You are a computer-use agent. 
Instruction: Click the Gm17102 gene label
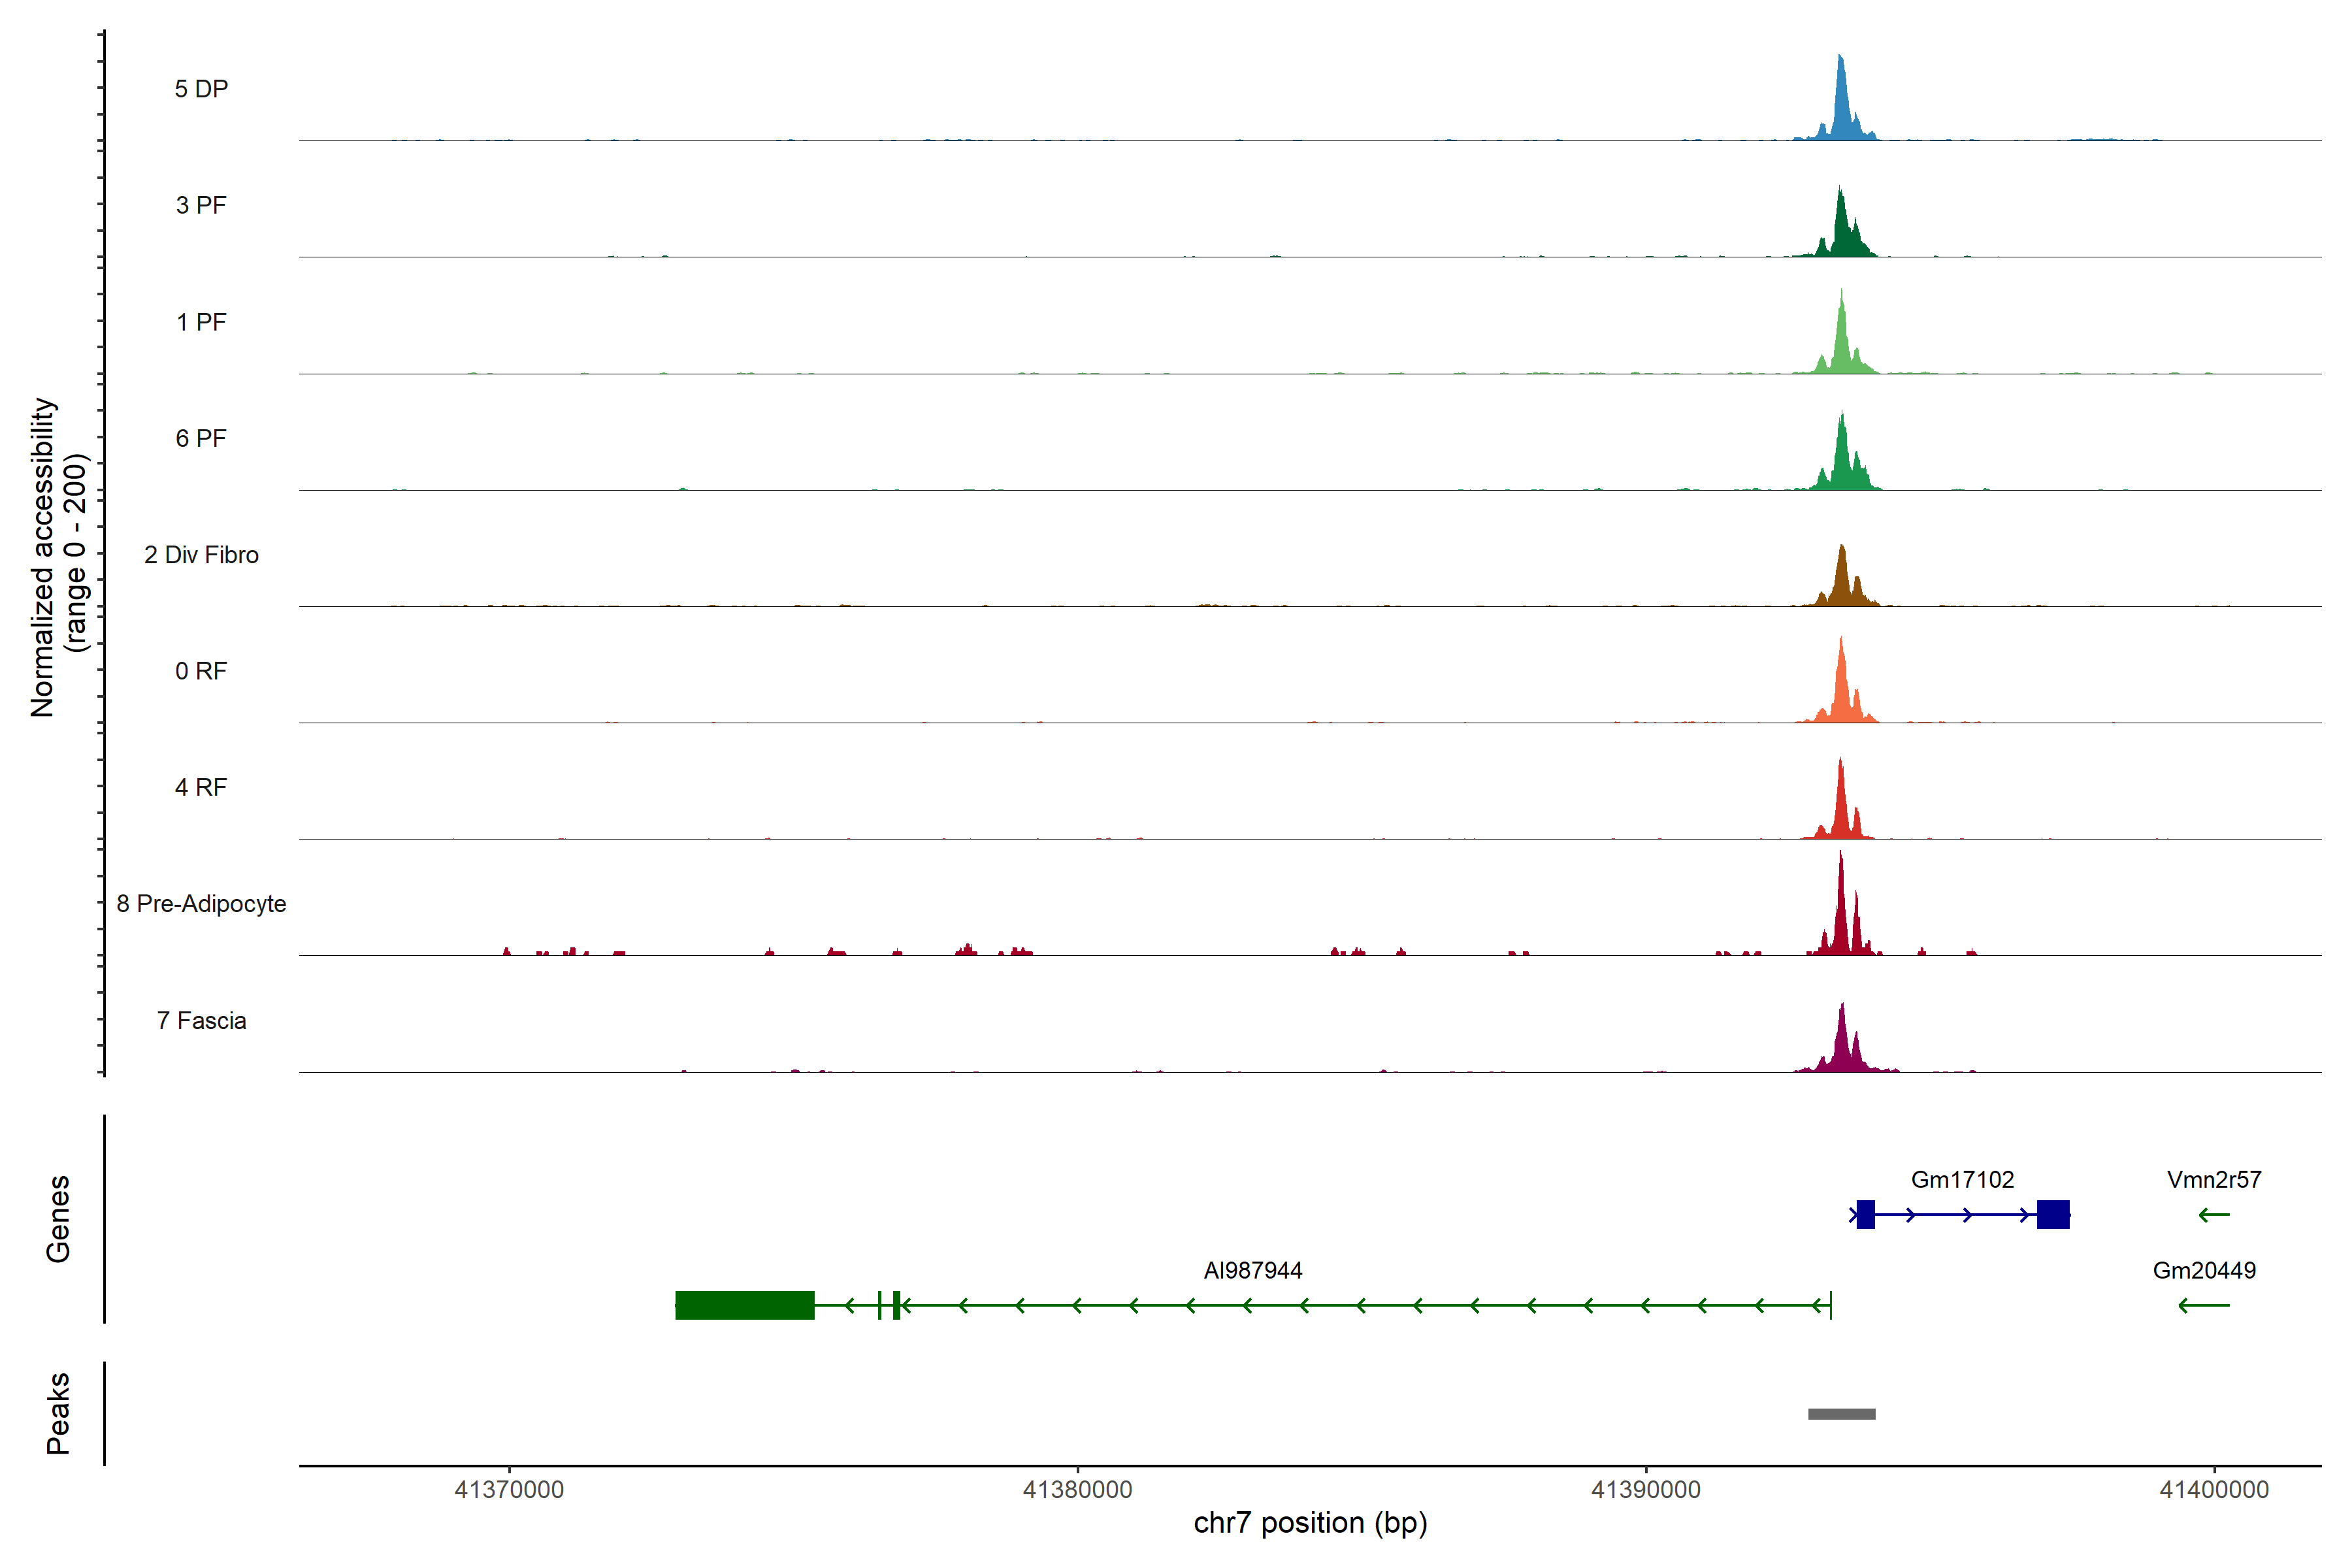pos(1962,1180)
